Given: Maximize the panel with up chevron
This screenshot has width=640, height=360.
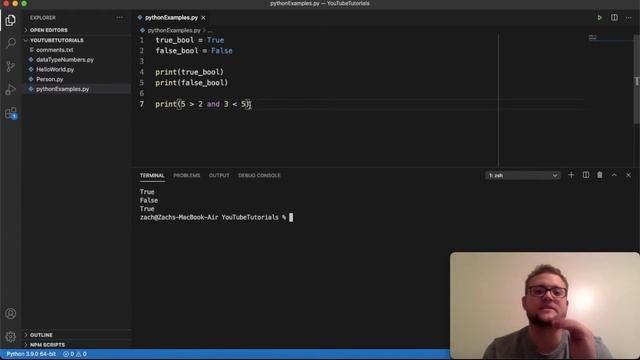Looking at the screenshot, I should (614, 175).
